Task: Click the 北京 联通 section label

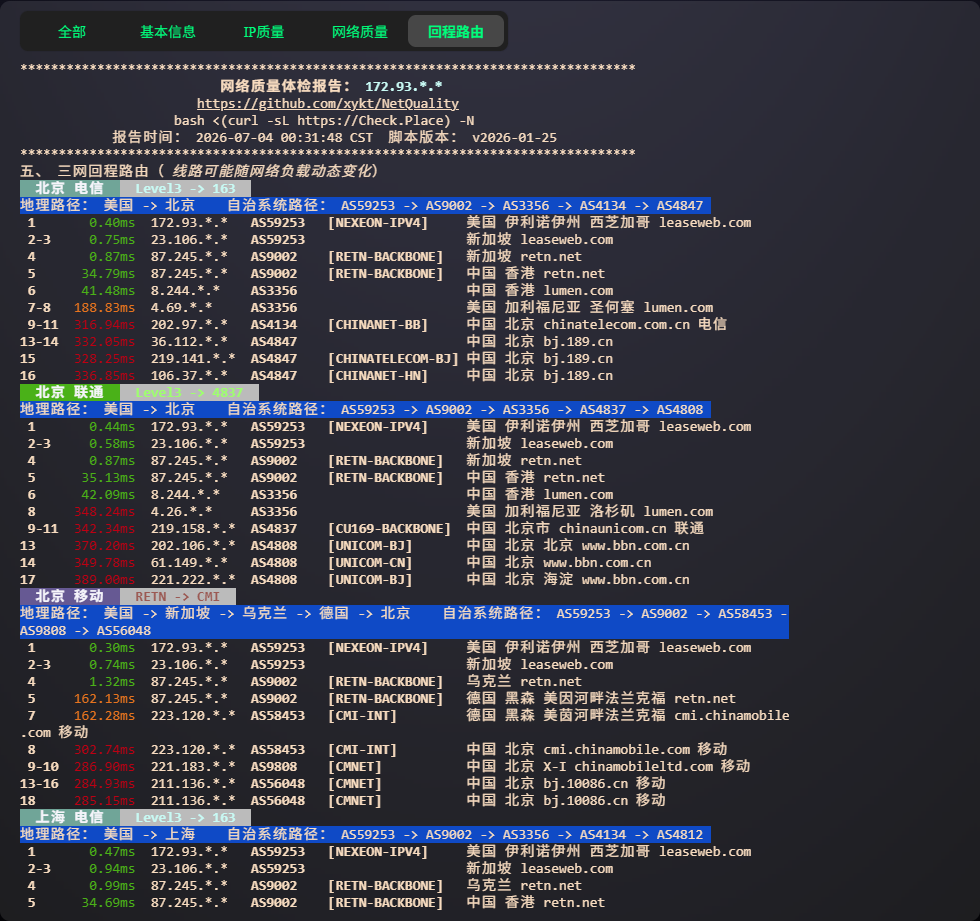Action: (x=69, y=392)
